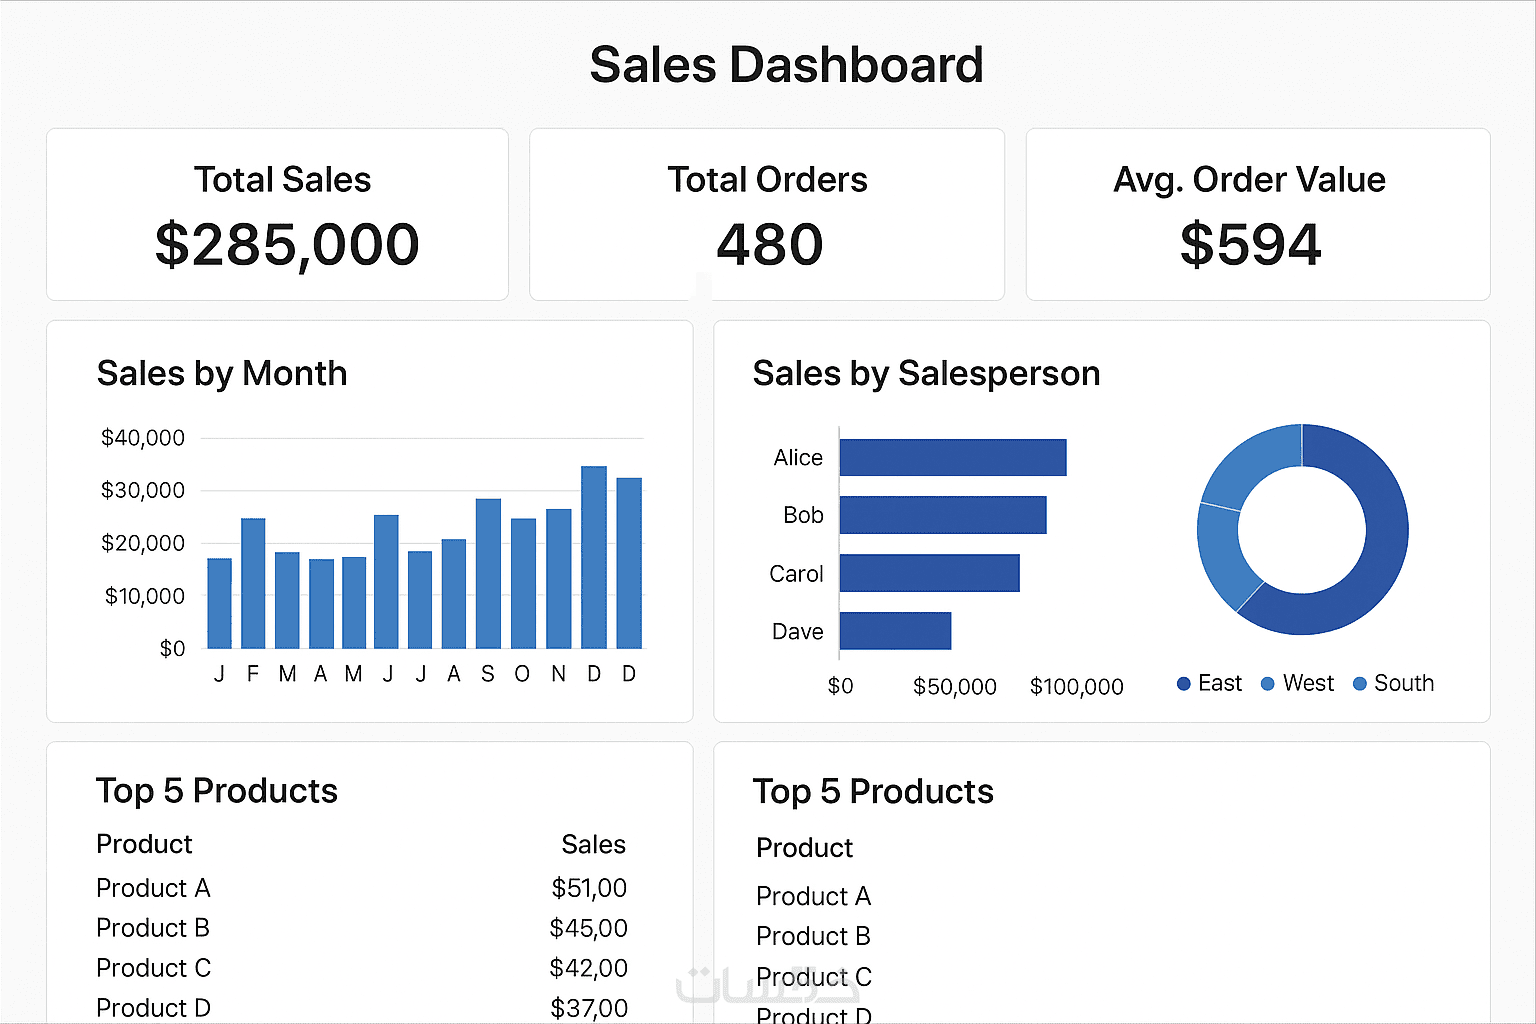
Task: Select the Avg. Order Value card
Action: tap(1258, 214)
